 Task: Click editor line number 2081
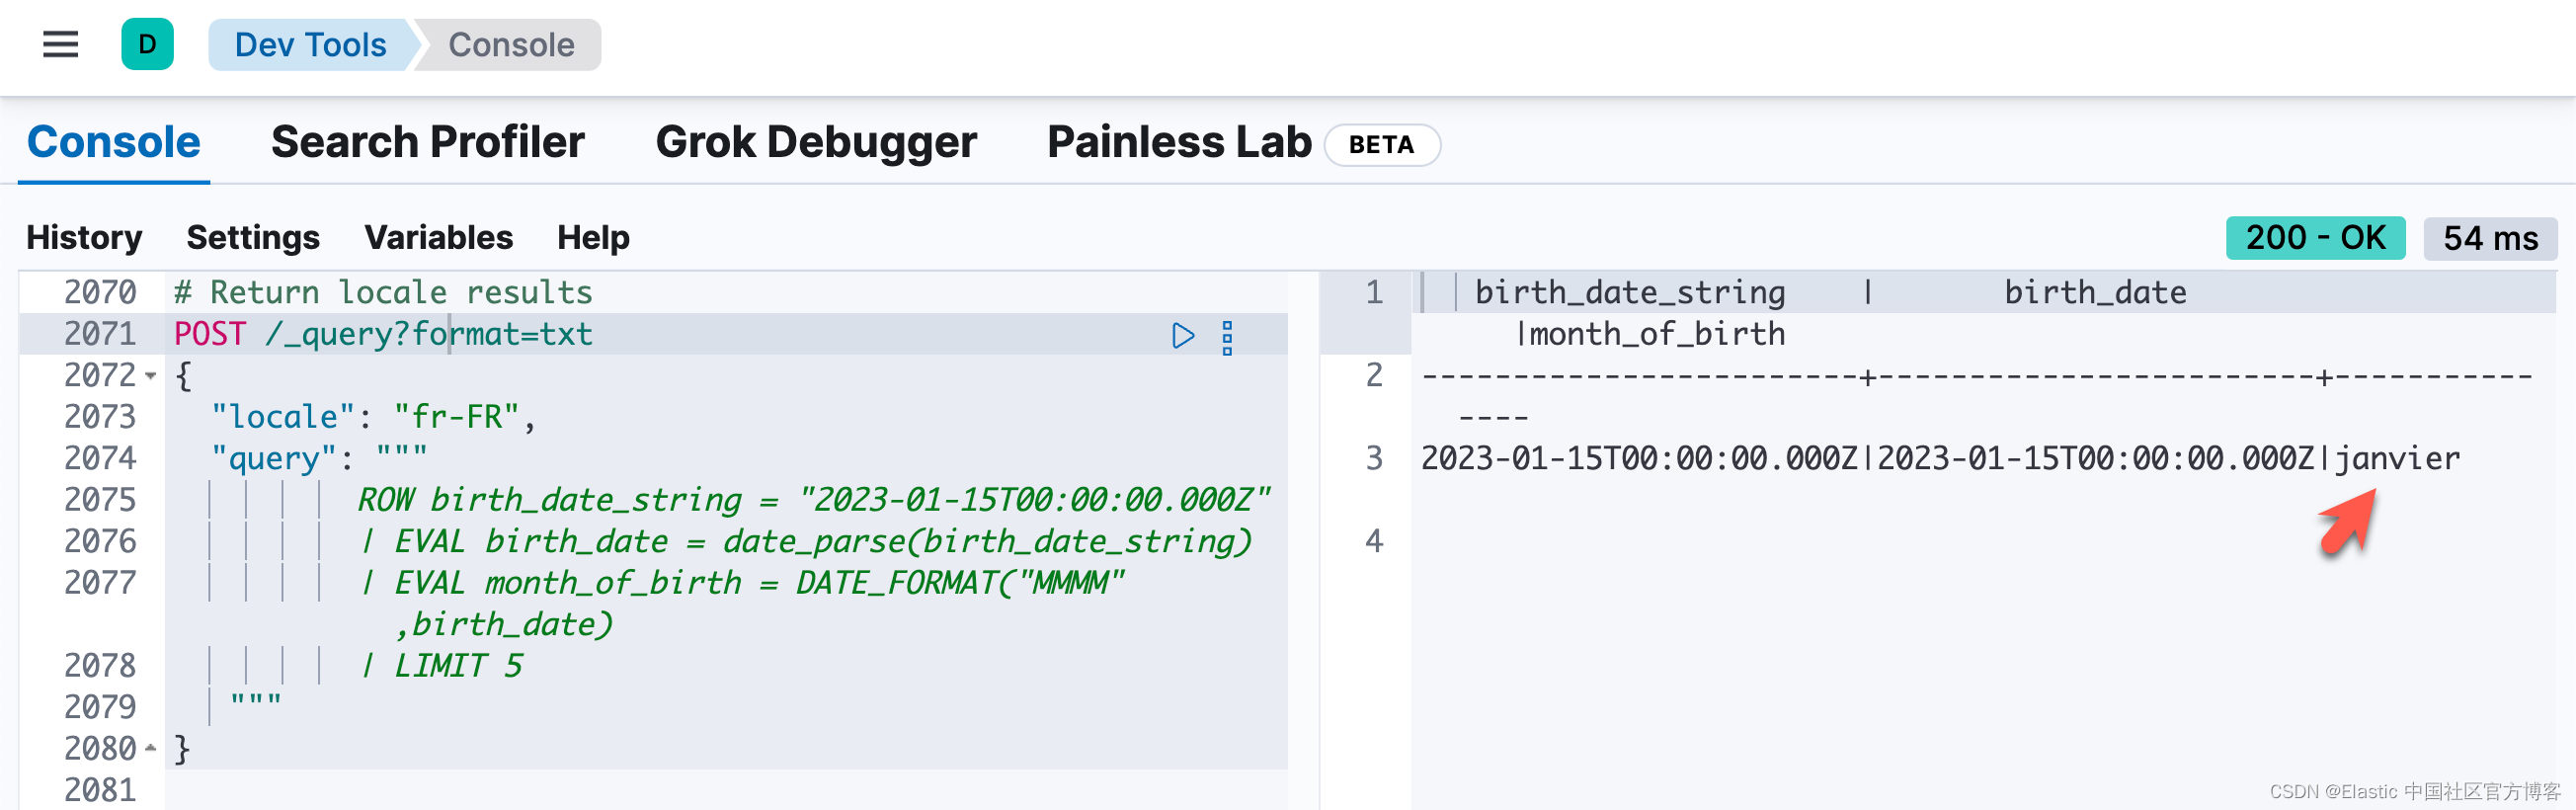100,790
